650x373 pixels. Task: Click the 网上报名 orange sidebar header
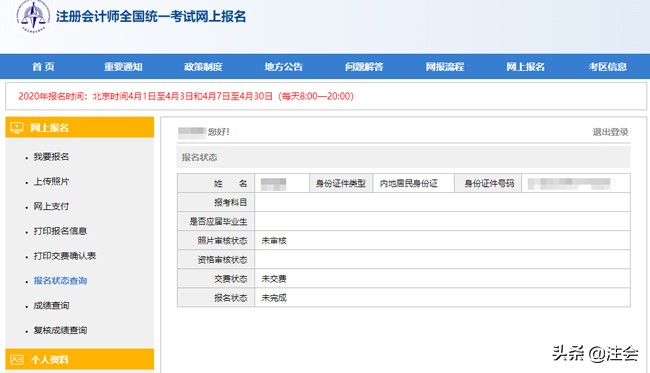[80, 127]
